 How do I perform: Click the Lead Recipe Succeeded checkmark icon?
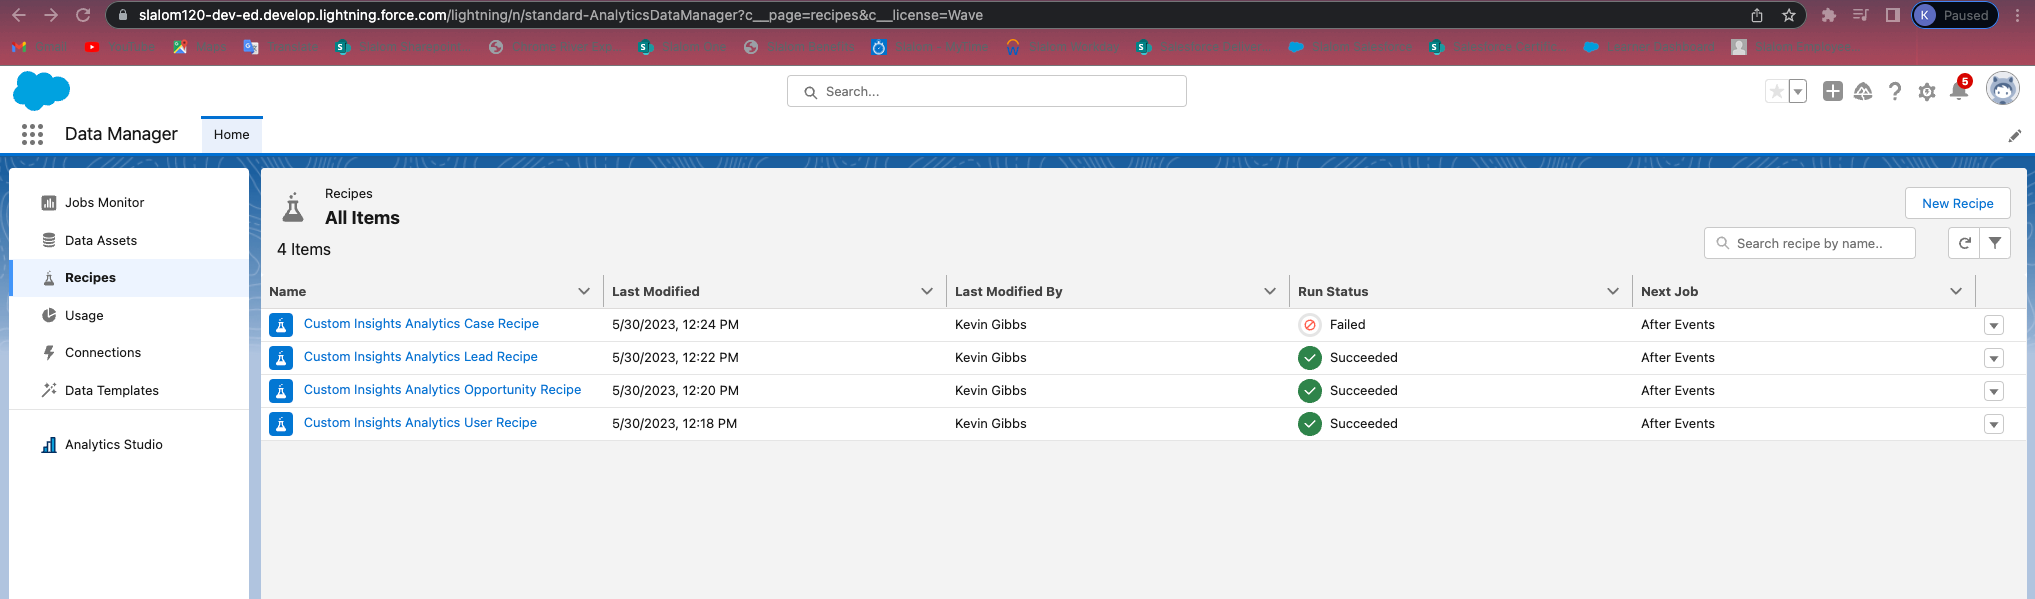coord(1309,358)
